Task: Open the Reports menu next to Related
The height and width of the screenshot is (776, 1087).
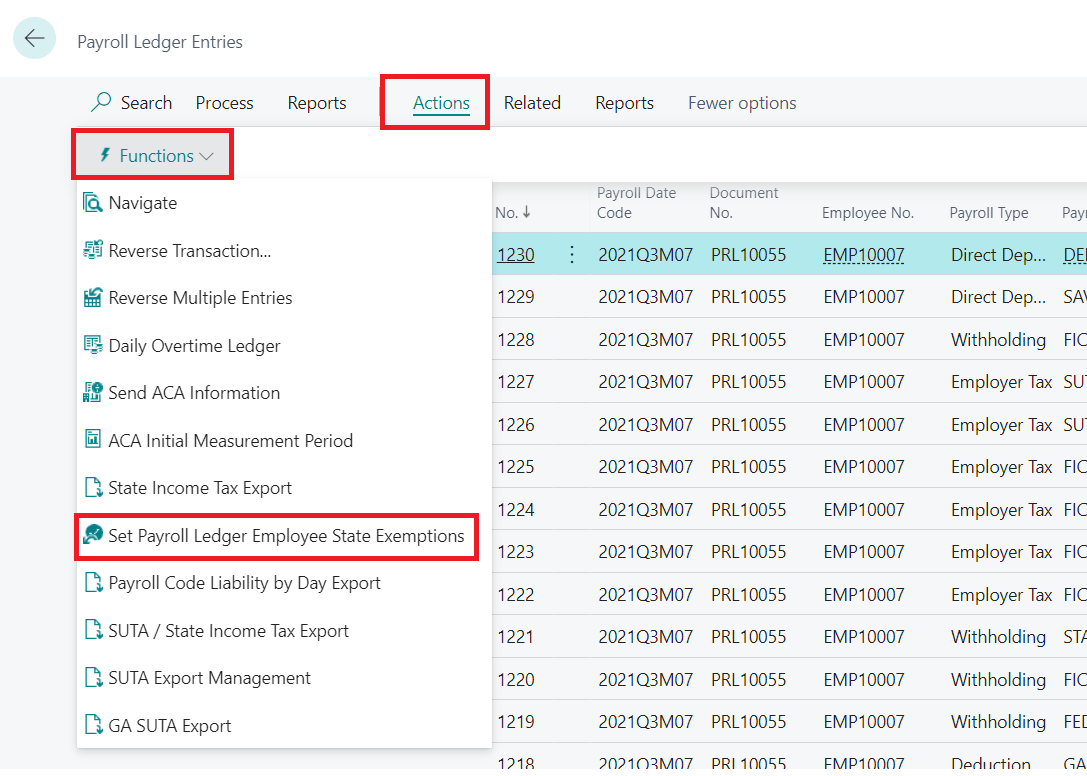Action: point(625,103)
